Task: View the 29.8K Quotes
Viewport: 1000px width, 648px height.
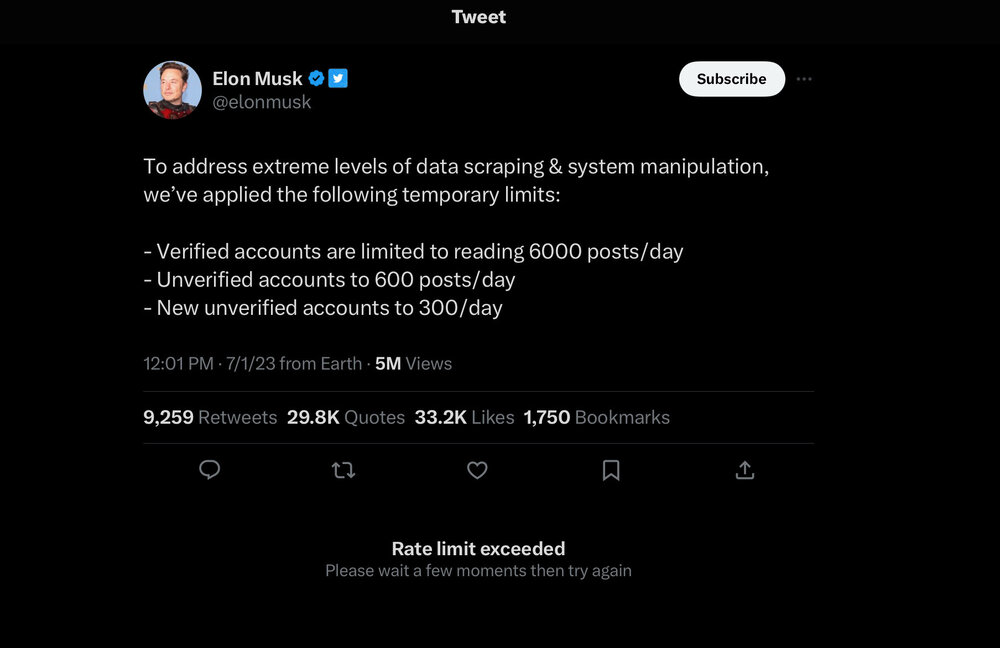Action: tap(345, 417)
